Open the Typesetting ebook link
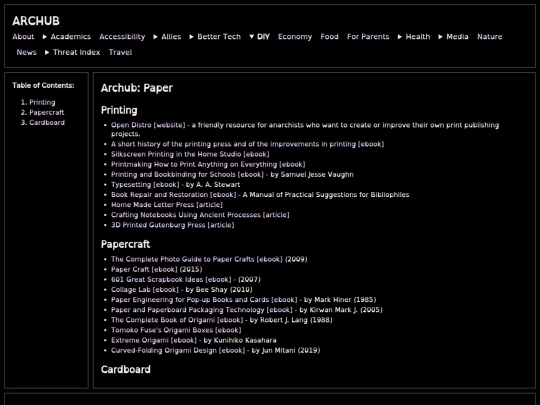 pyautogui.click(x=145, y=185)
